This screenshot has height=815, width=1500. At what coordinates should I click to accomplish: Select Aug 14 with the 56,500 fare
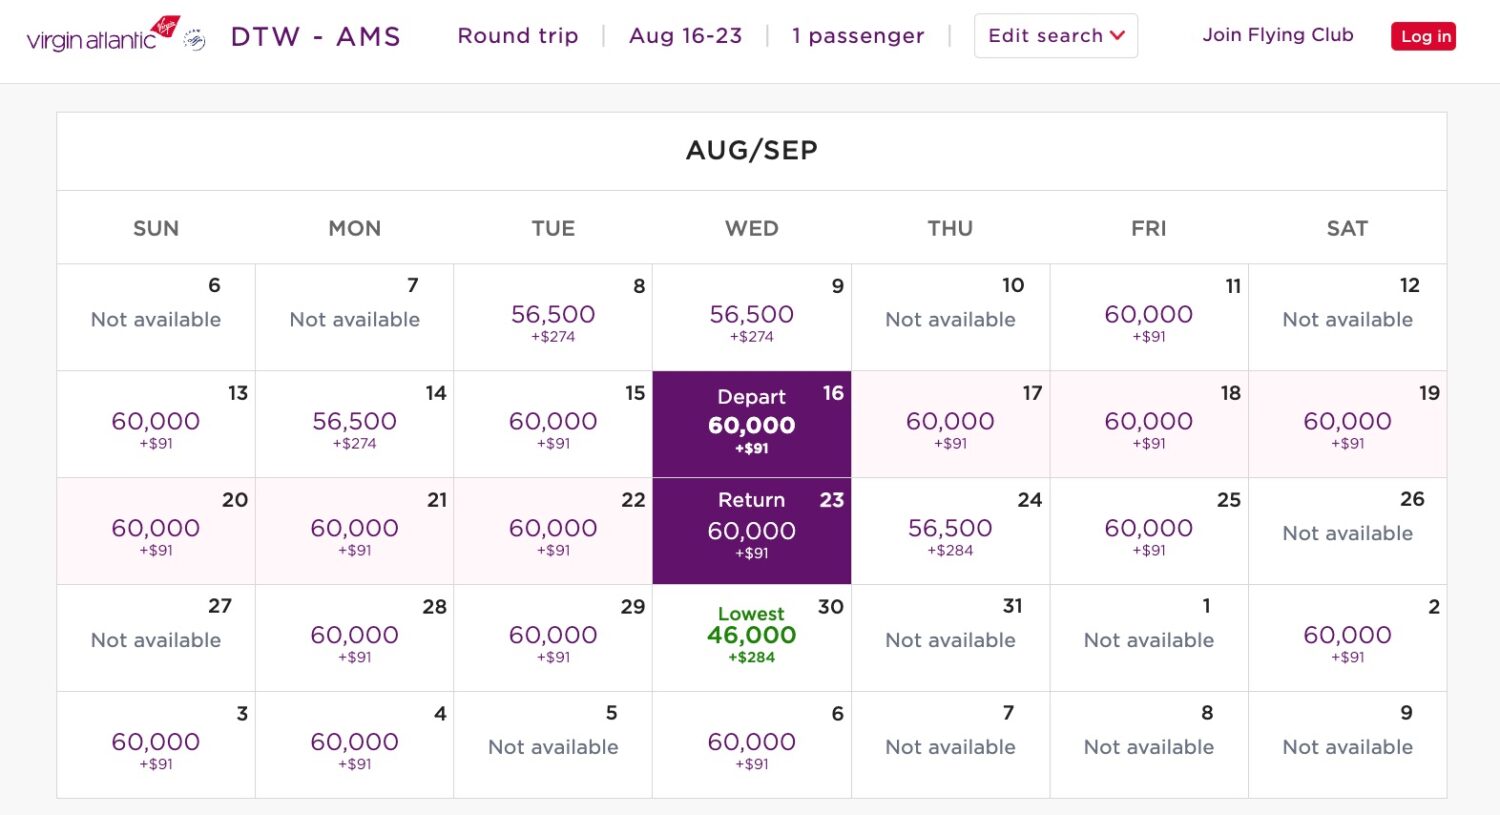tap(354, 423)
